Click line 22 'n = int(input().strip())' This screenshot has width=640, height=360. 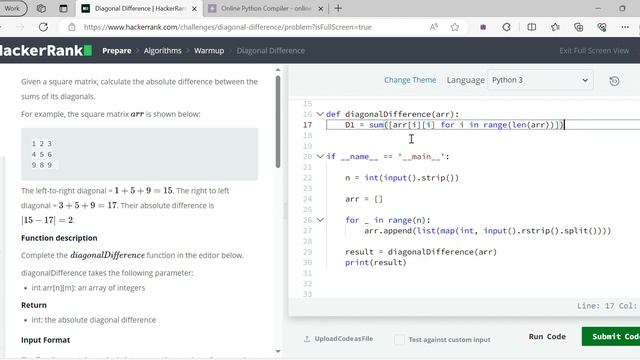pos(402,178)
